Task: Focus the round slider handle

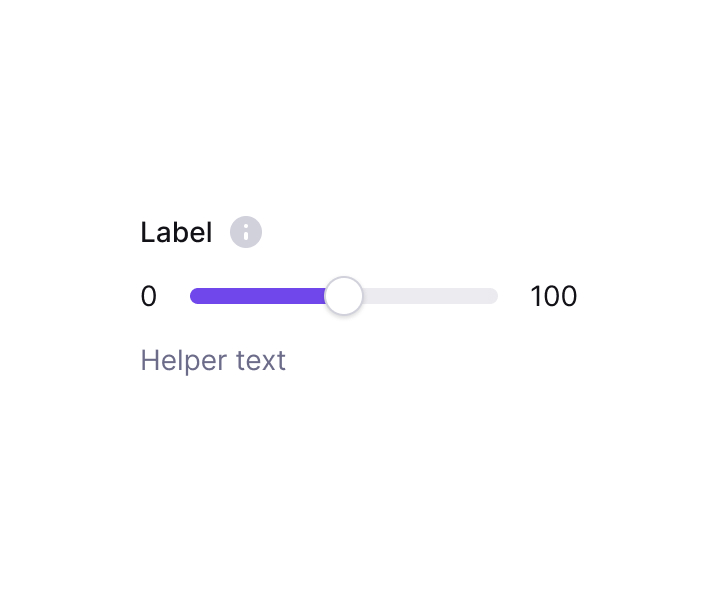Action: click(343, 296)
